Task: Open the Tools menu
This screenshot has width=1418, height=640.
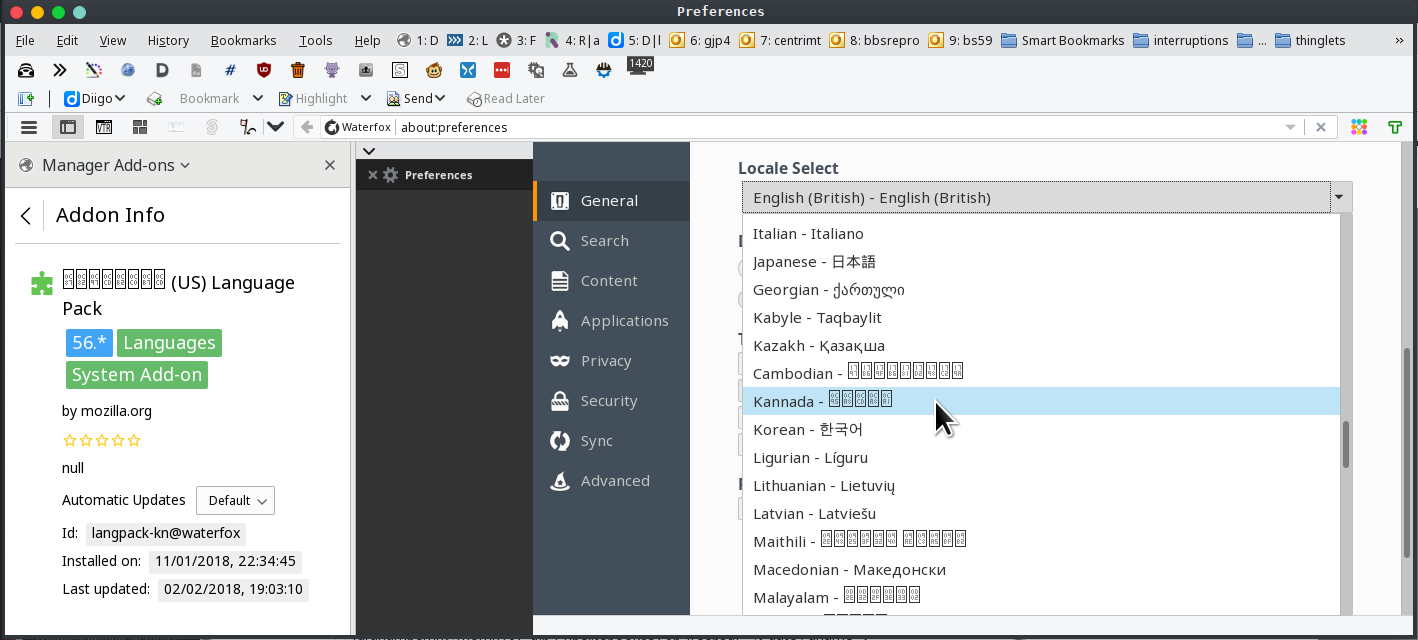Action: pyautogui.click(x=315, y=40)
